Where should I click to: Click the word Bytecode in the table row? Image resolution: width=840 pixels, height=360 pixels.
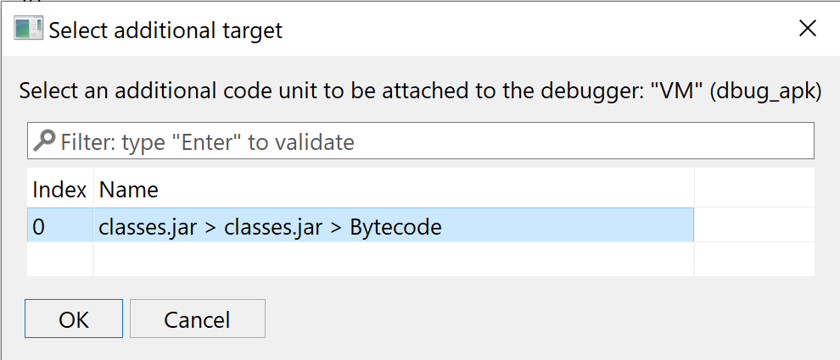(396, 227)
